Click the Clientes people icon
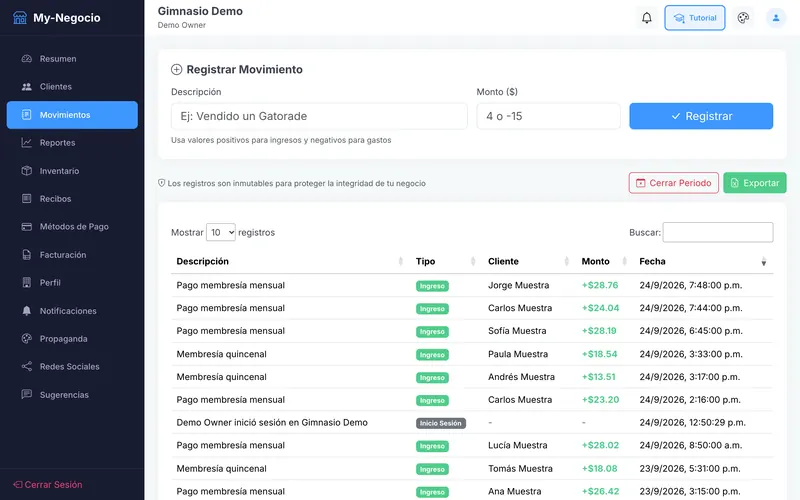800x500 pixels. coord(27,87)
